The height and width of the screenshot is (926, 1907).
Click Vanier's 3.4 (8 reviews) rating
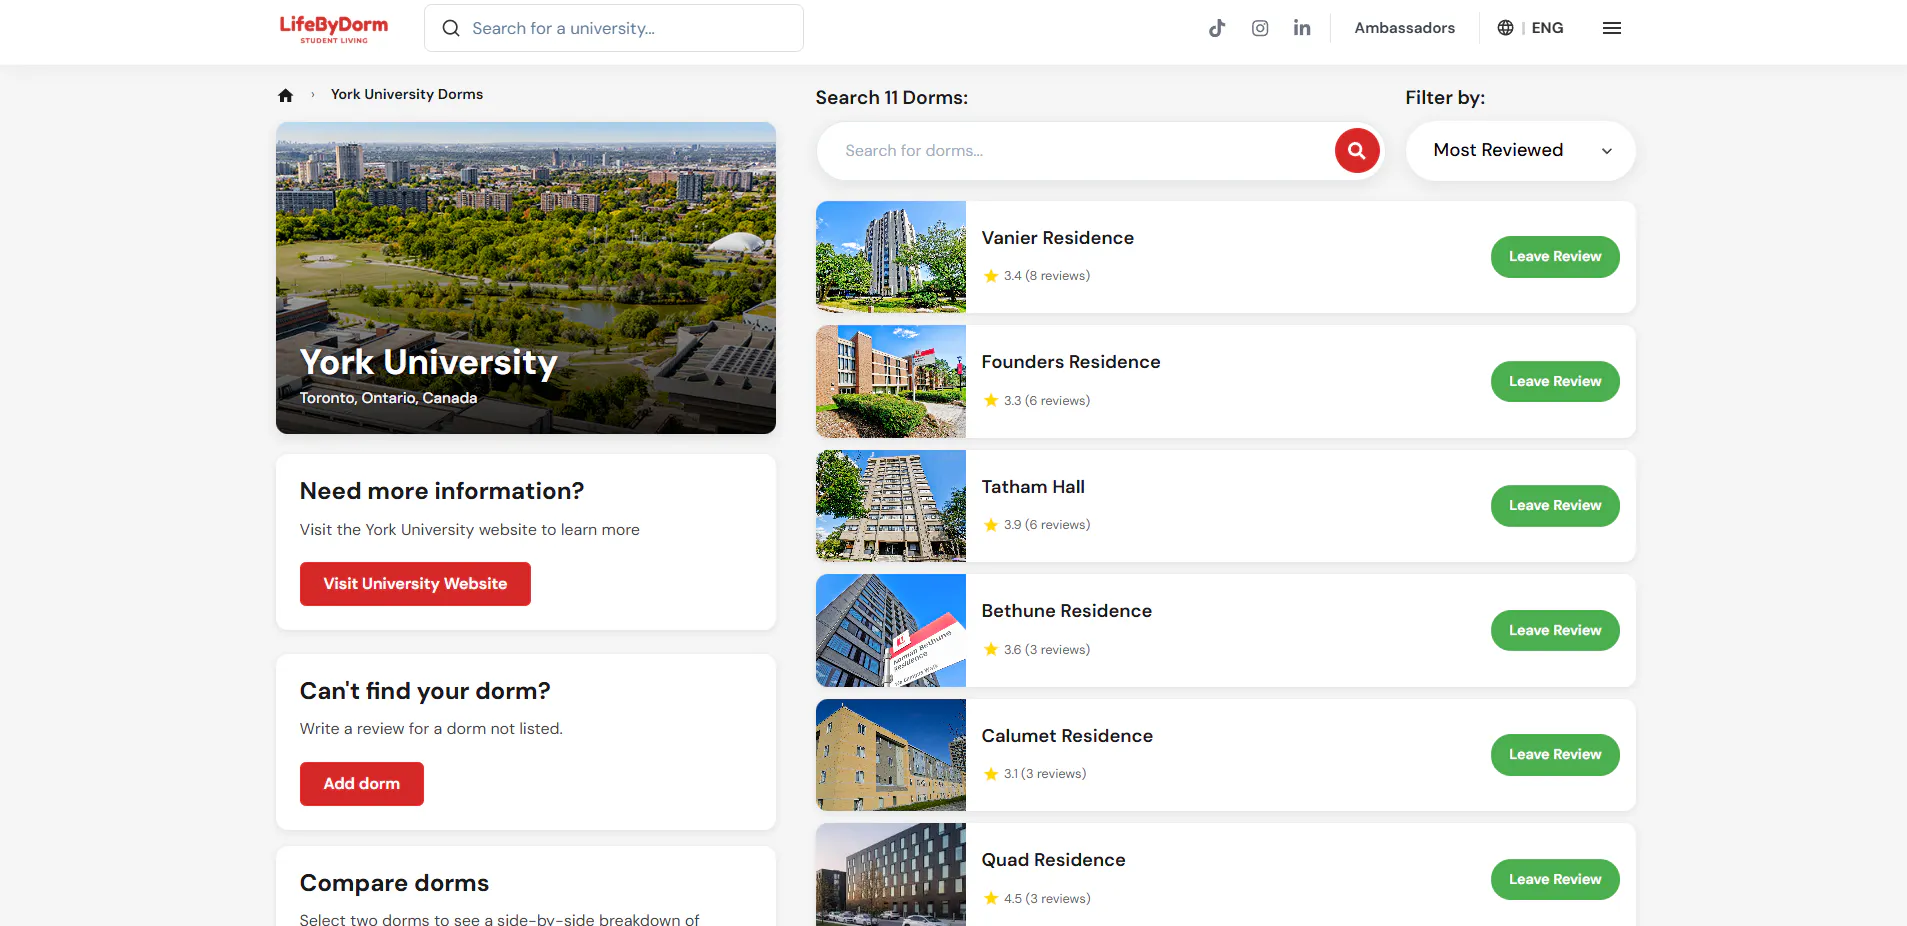(1037, 276)
